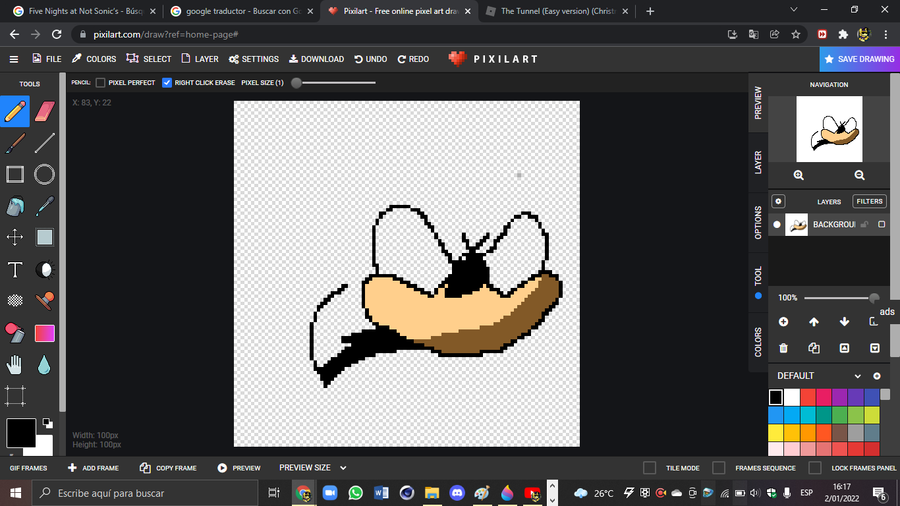Open layer settings gear
The width and height of the screenshot is (900, 506).
(778, 201)
